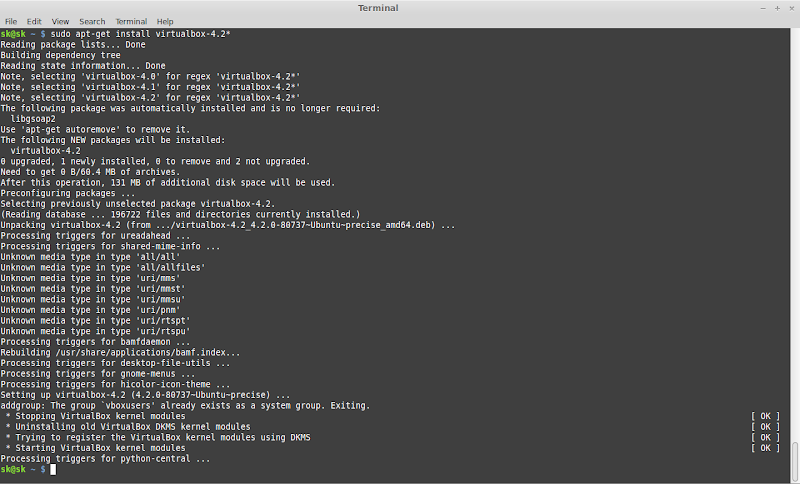Click the line 'Building dependency tree'
This screenshot has height=484, width=800.
click(x=61, y=55)
